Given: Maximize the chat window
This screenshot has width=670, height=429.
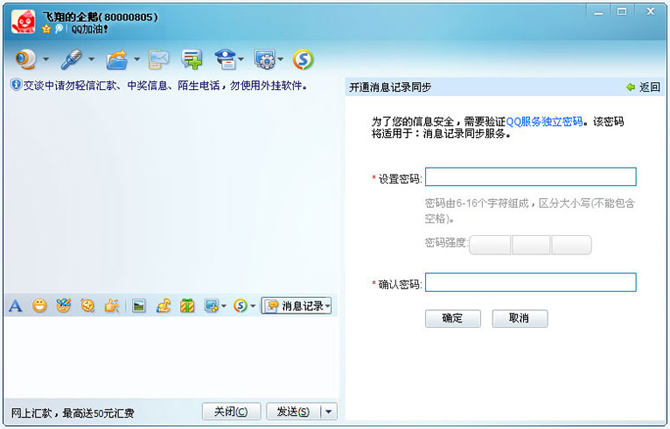Looking at the screenshot, I should coord(622,12).
